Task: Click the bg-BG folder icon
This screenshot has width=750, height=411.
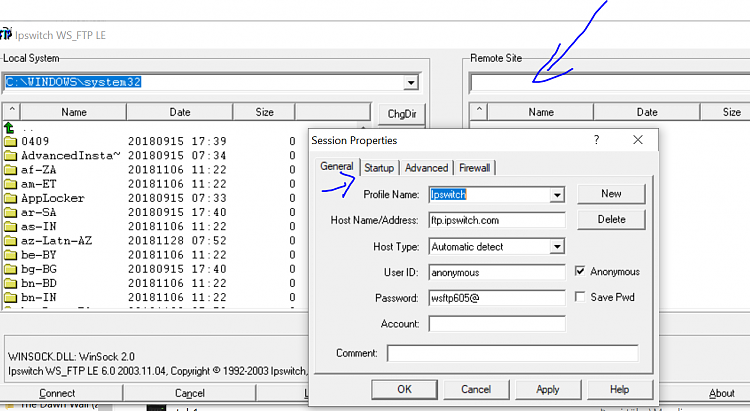Action: (10, 269)
